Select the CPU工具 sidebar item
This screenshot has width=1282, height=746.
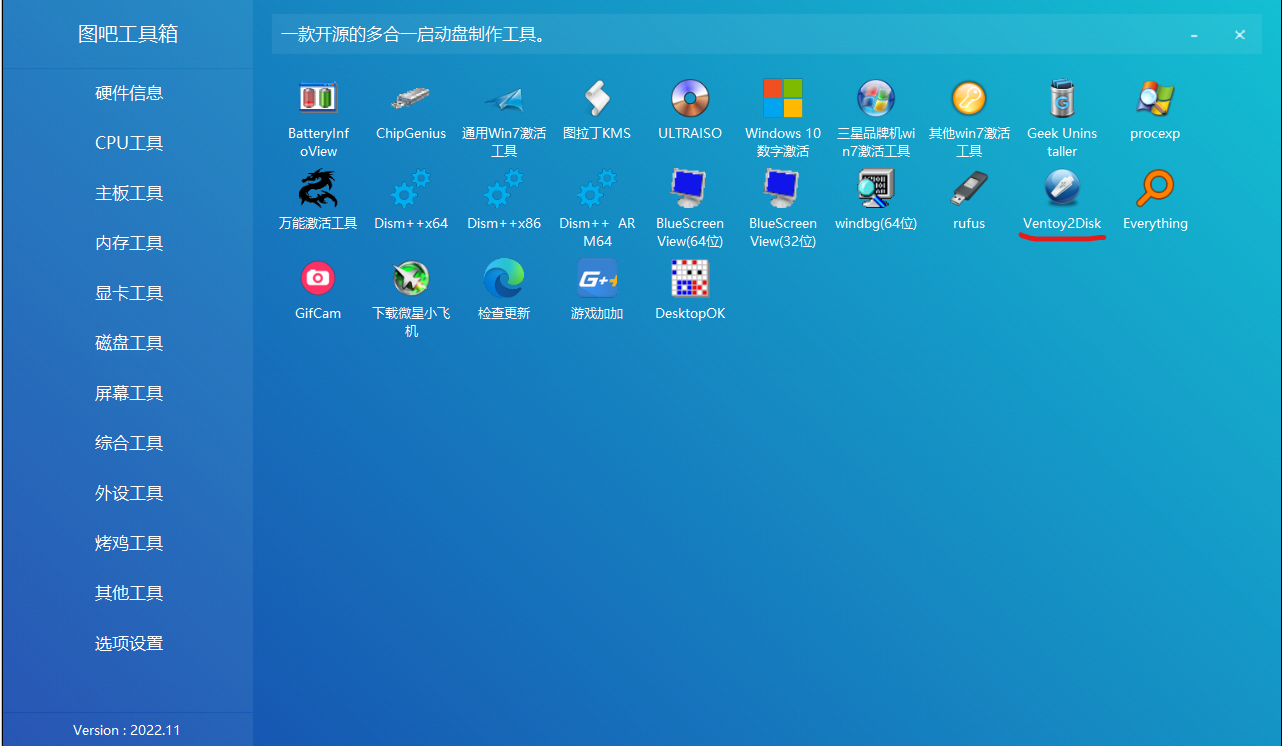click(129, 143)
